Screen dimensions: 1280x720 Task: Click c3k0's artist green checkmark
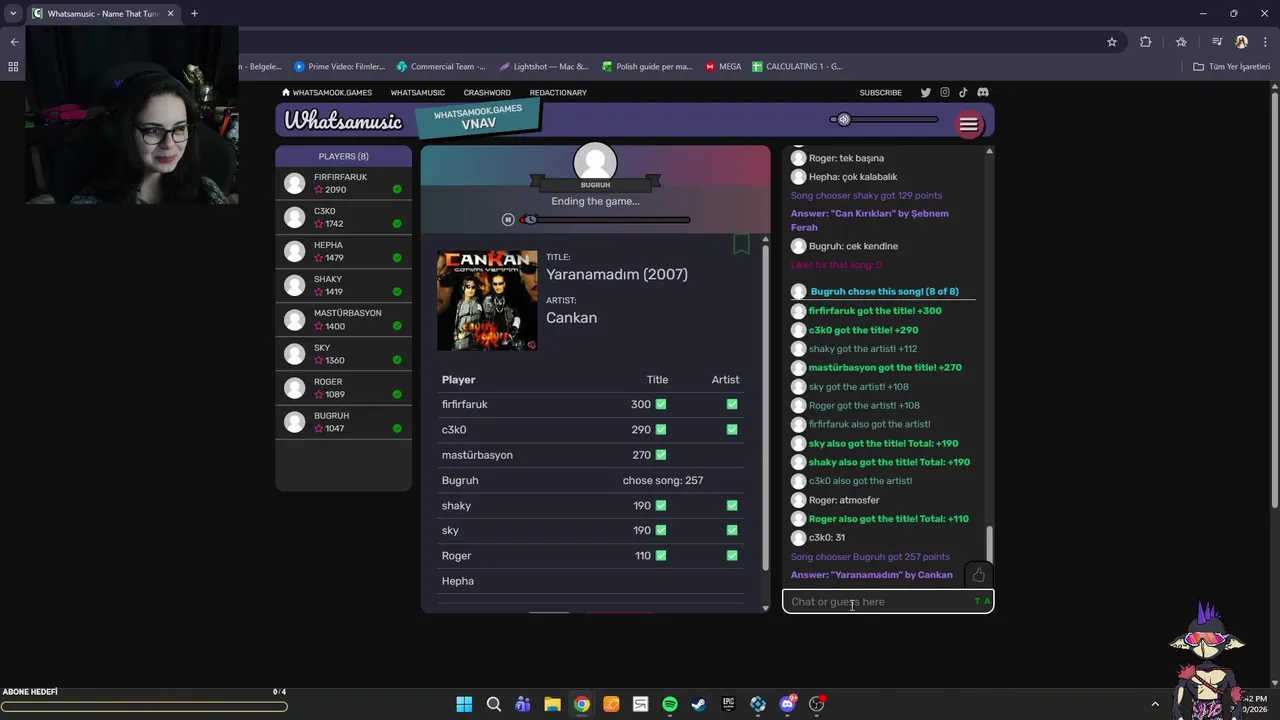click(732, 429)
